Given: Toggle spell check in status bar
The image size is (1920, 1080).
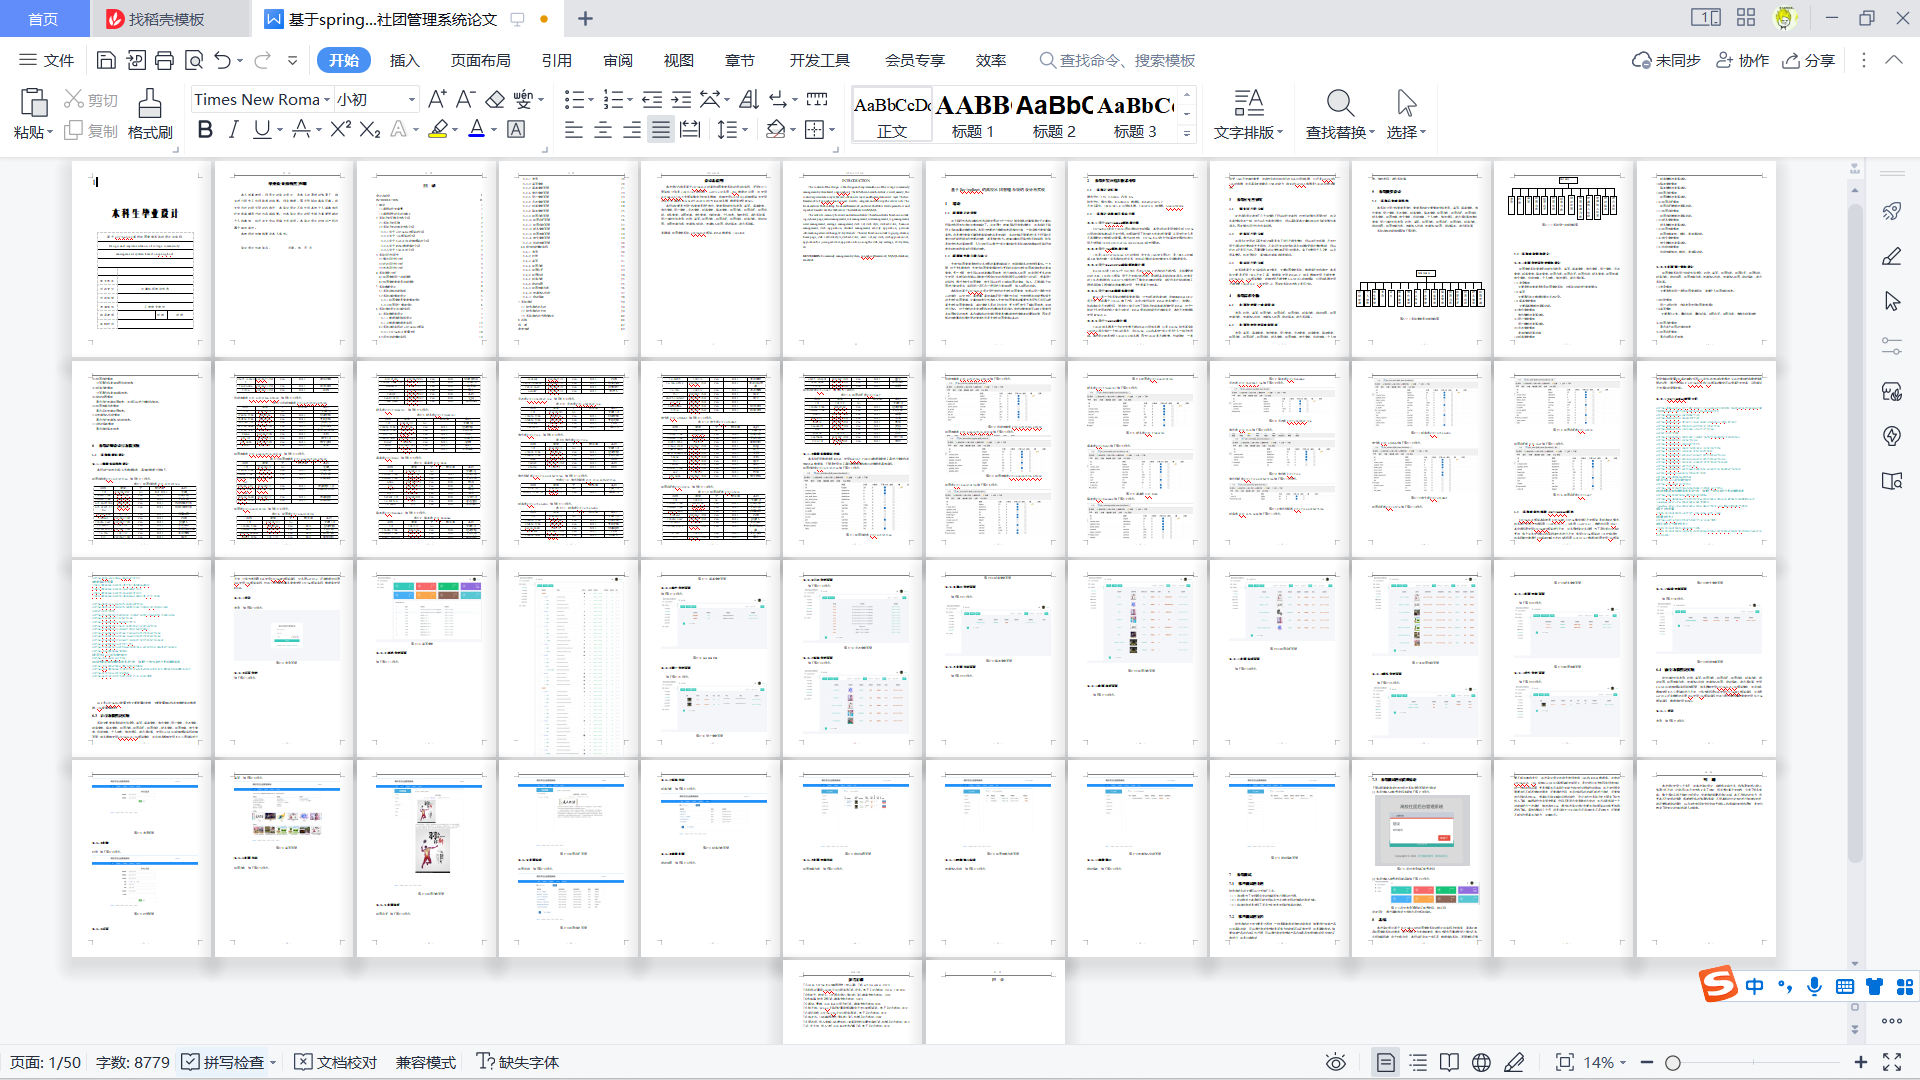Looking at the screenshot, I should [x=224, y=1062].
